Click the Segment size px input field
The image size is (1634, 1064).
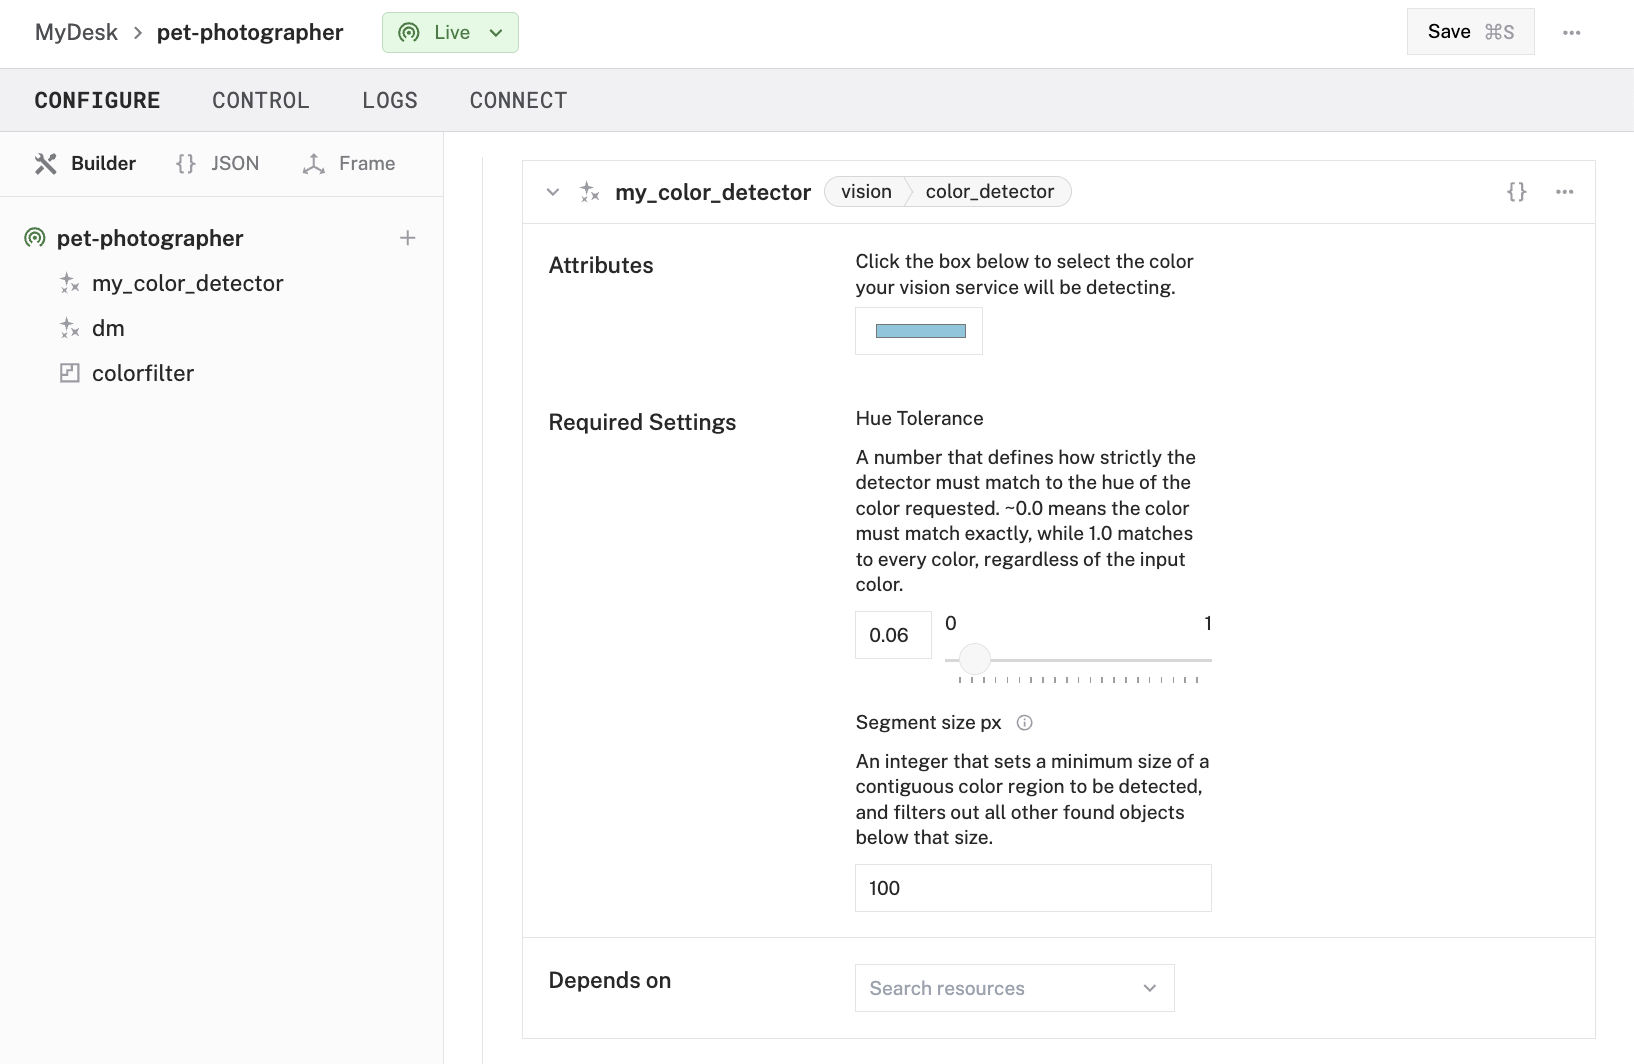pyautogui.click(x=1032, y=888)
